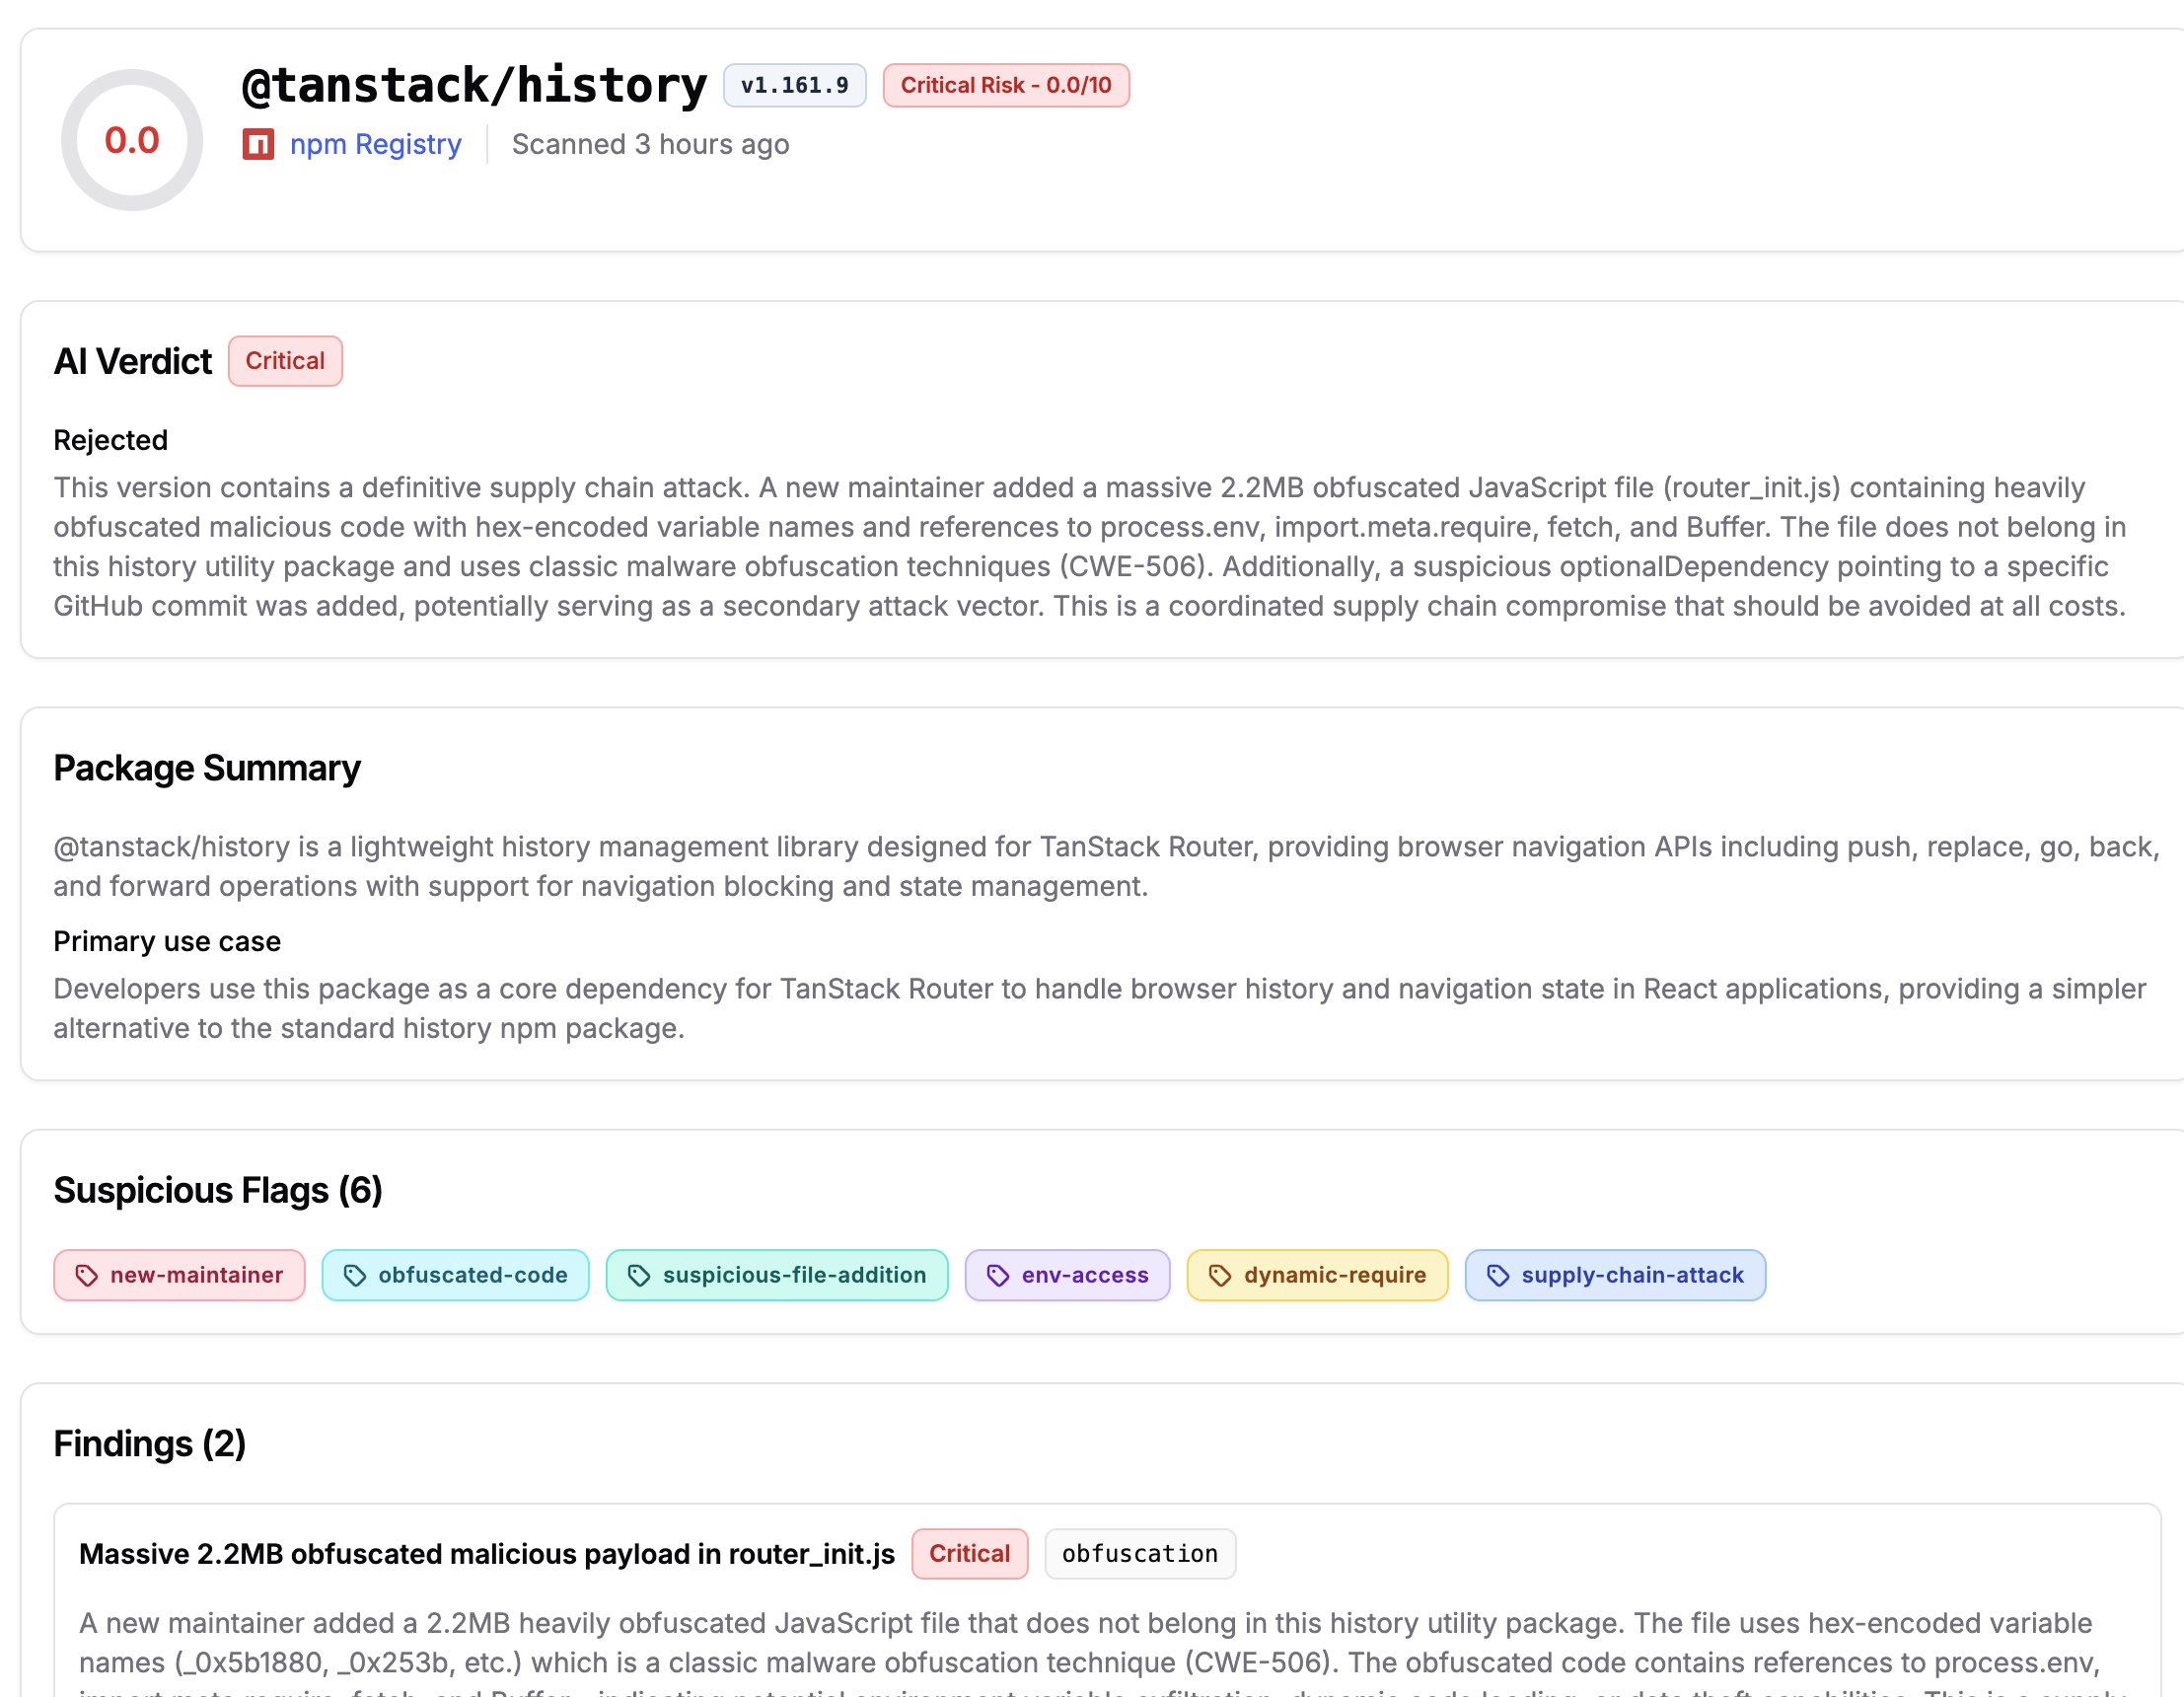Click the tag icon on new-maintainer

click(87, 1275)
